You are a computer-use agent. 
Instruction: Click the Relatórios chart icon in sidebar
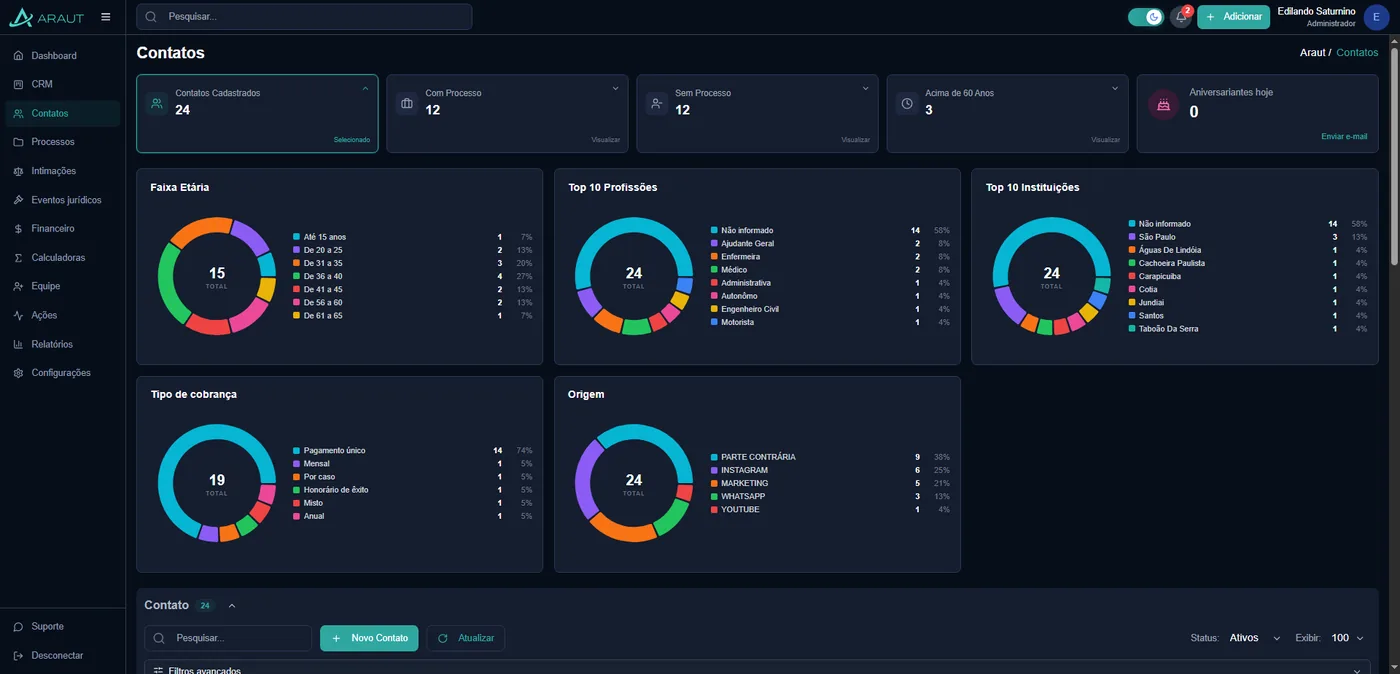pos(18,344)
